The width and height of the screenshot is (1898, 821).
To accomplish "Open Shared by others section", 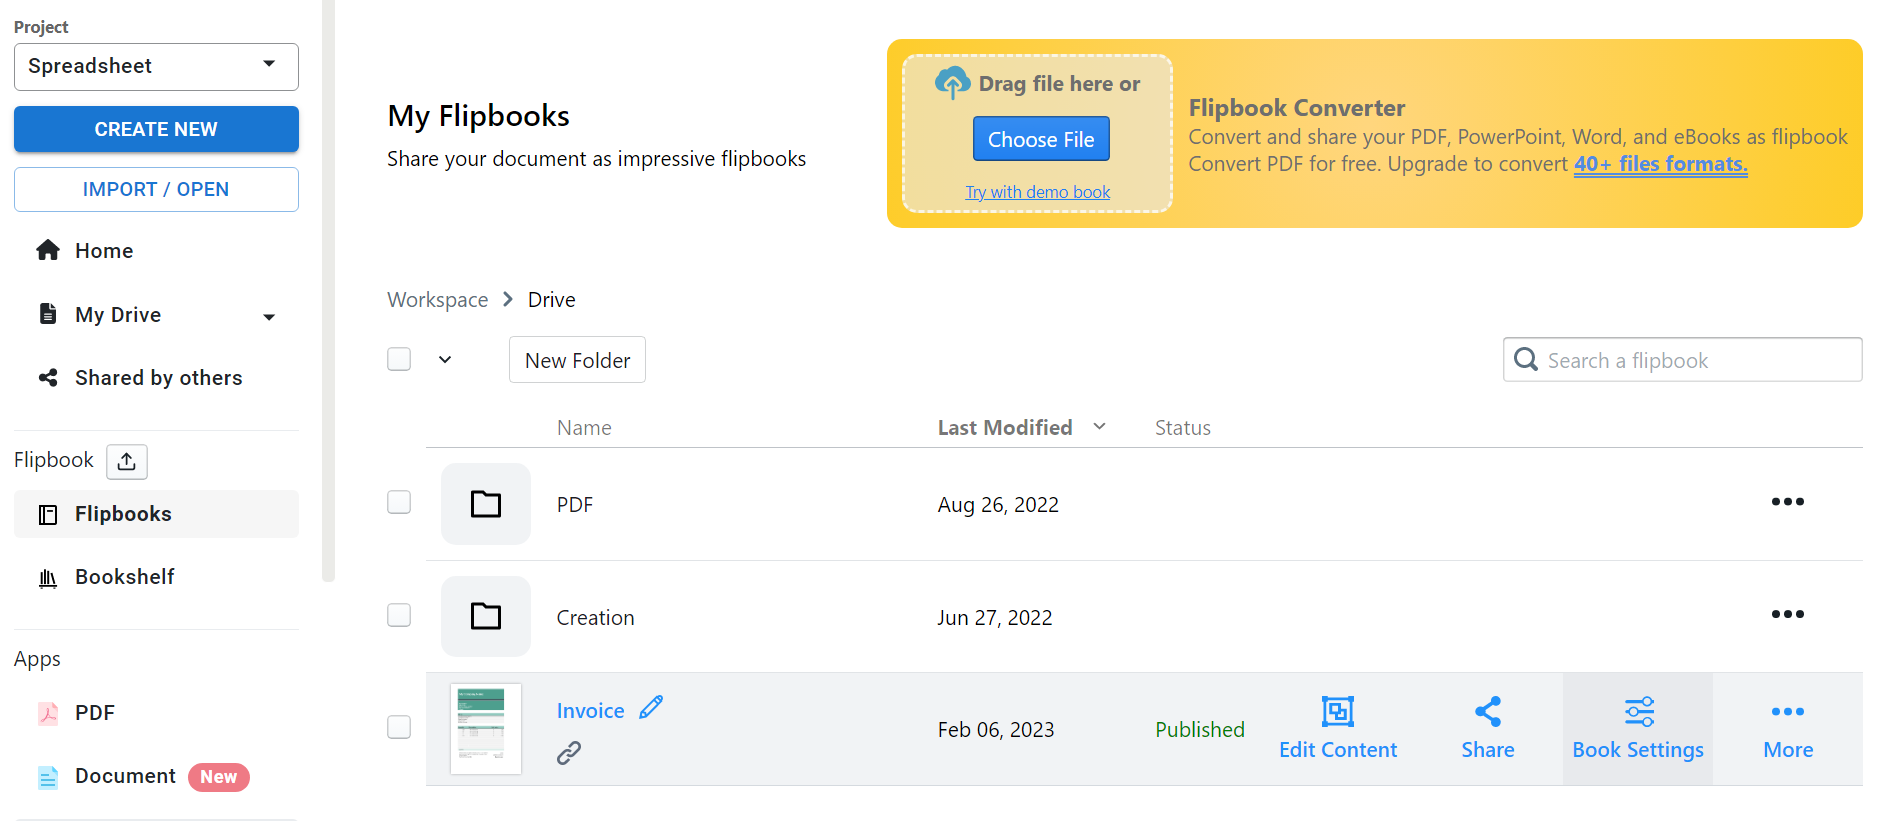I will (158, 378).
